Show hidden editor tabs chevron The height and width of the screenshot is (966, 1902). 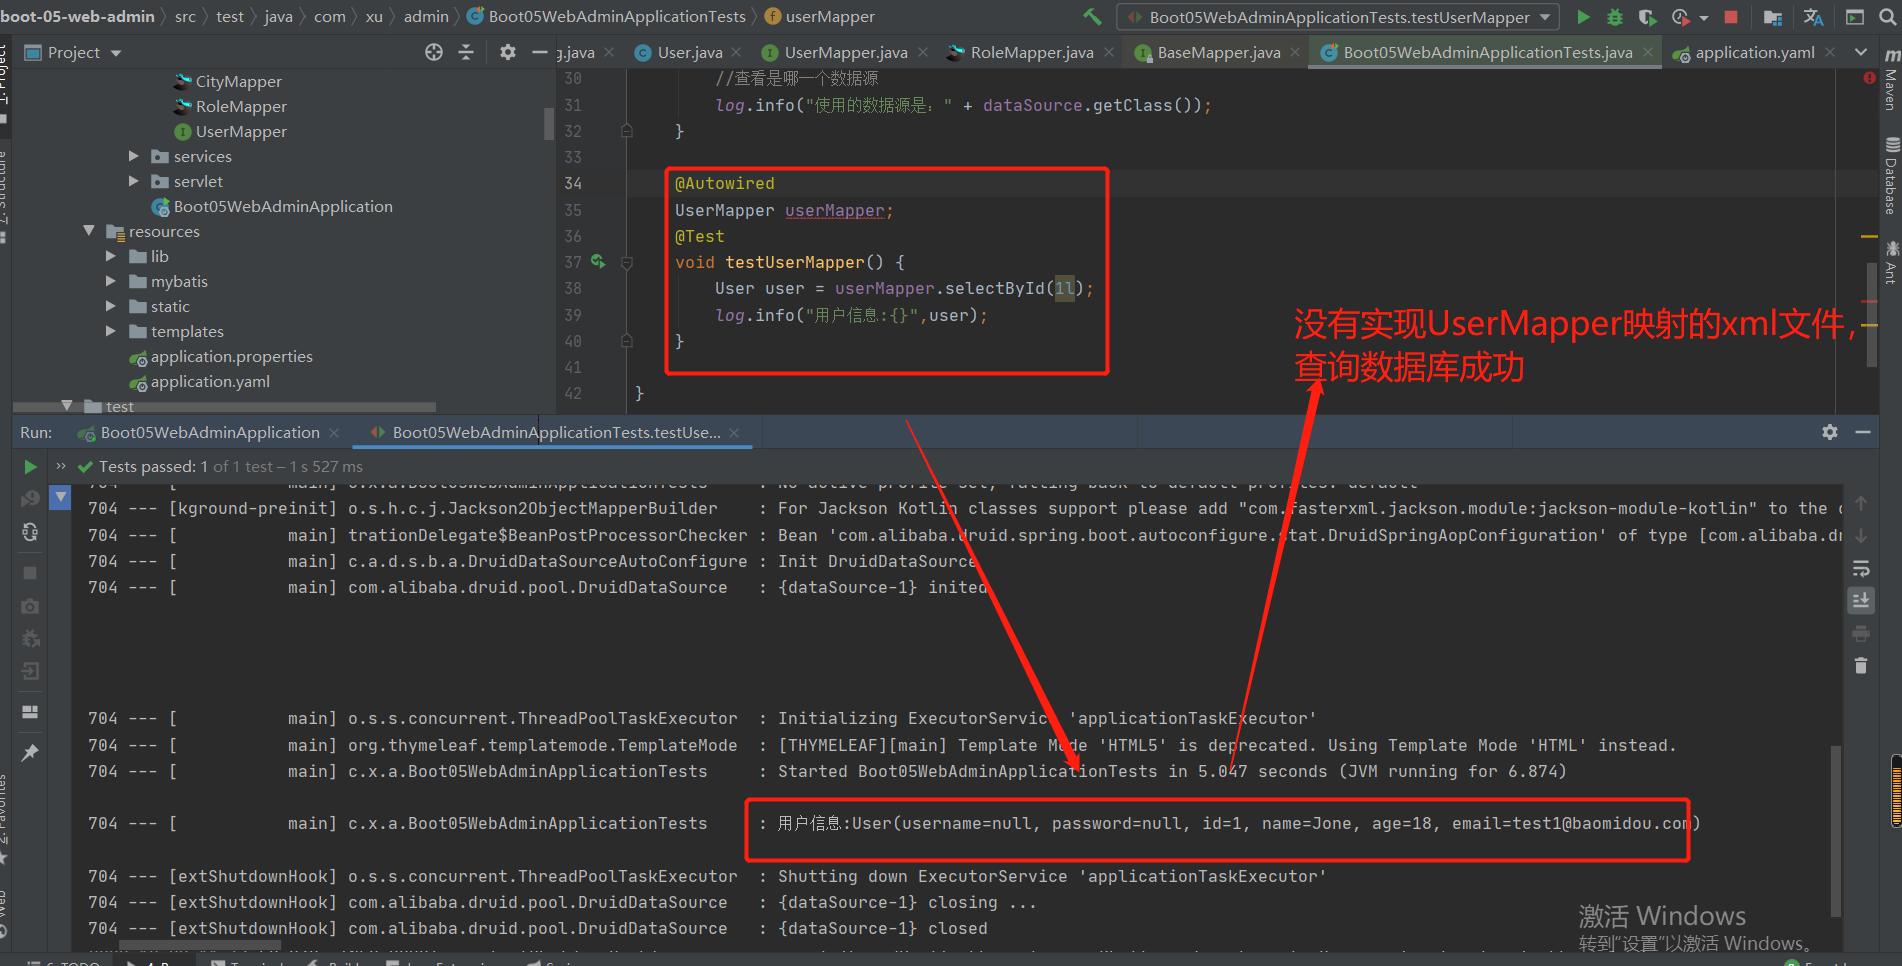click(1861, 52)
